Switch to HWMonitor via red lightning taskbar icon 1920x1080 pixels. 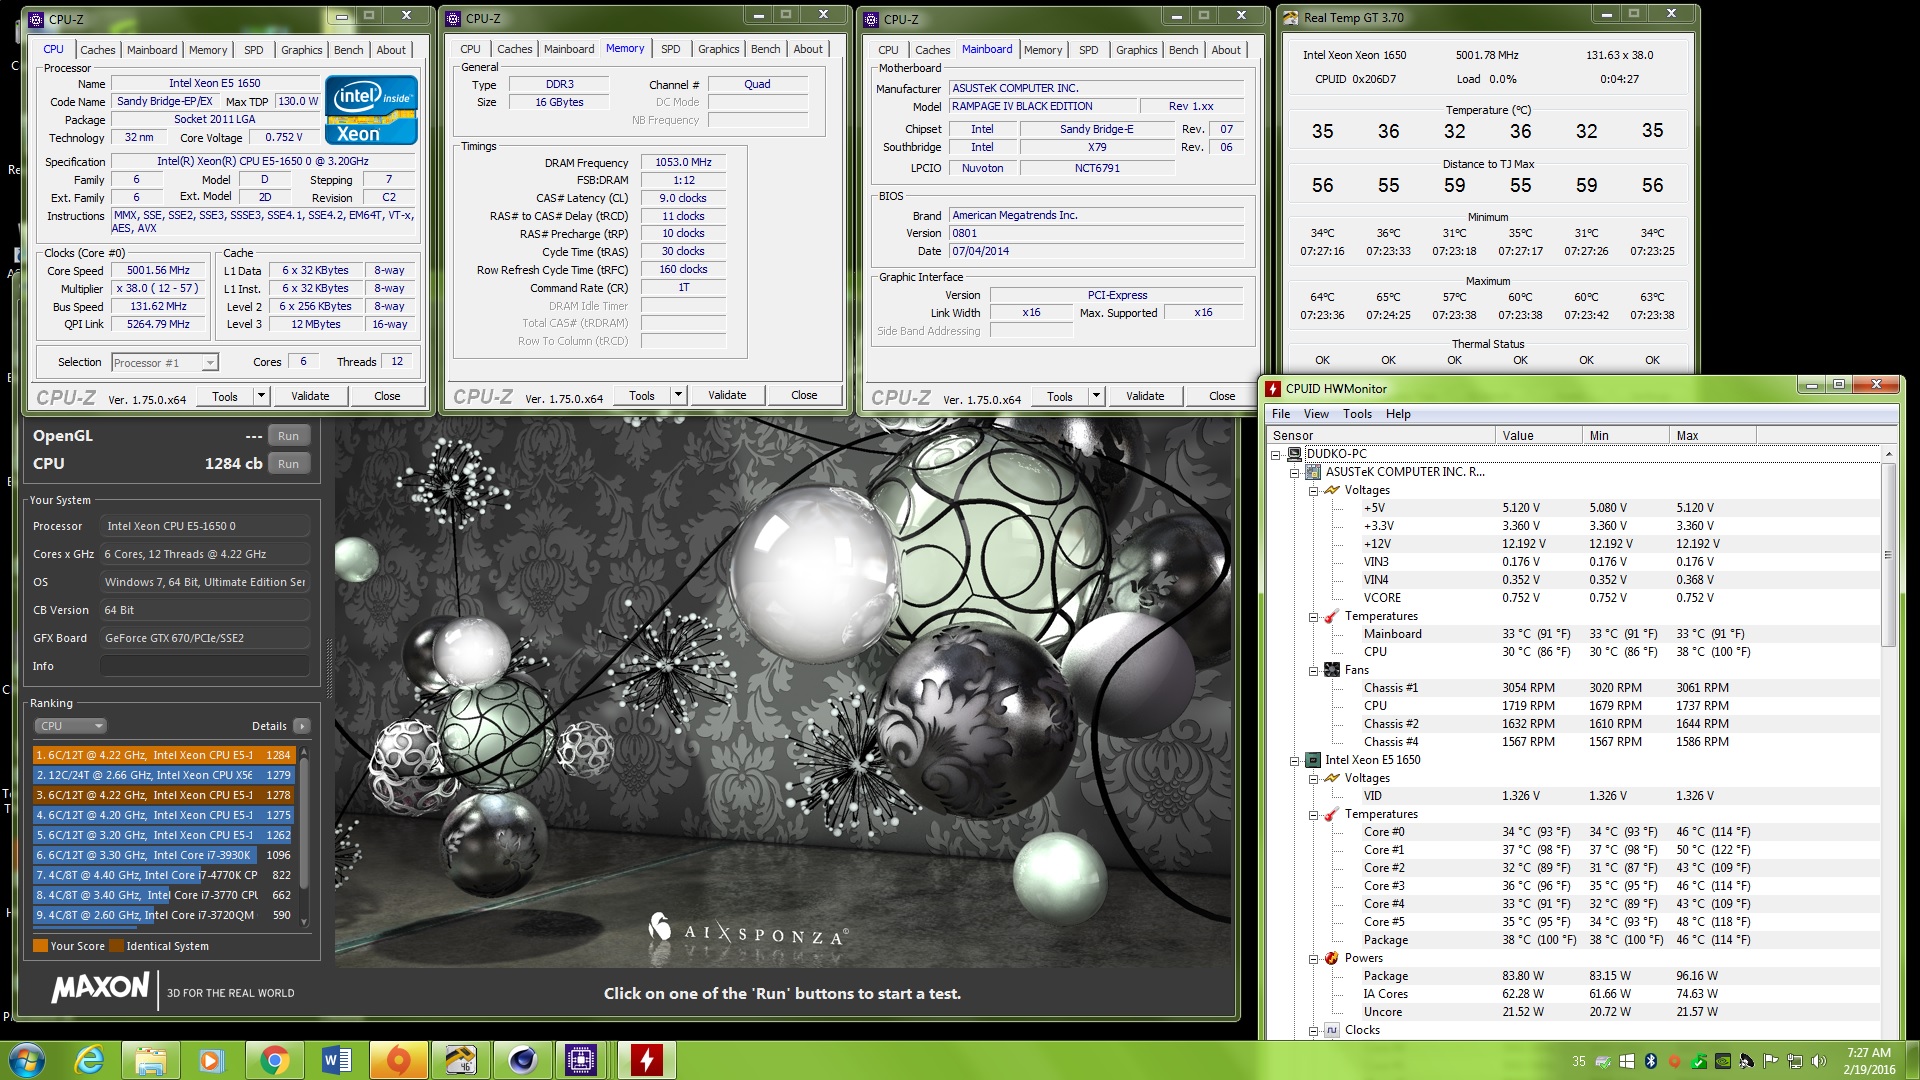(x=646, y=1060)
